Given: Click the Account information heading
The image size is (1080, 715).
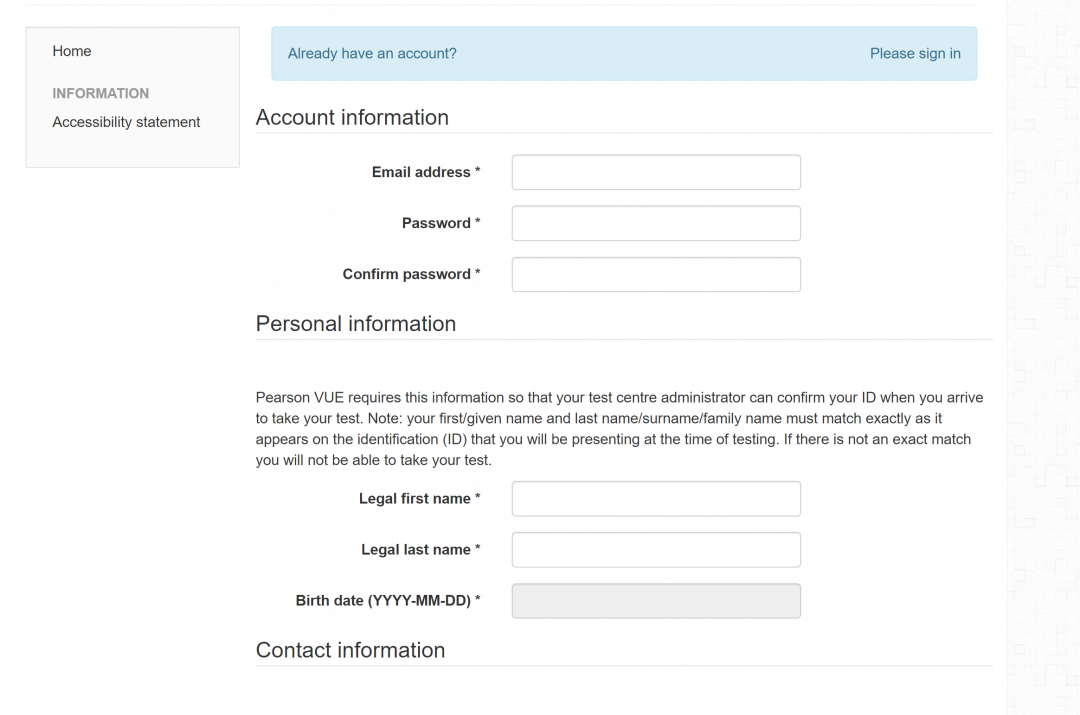Looking at the screenshot, I should click(352, 117).
